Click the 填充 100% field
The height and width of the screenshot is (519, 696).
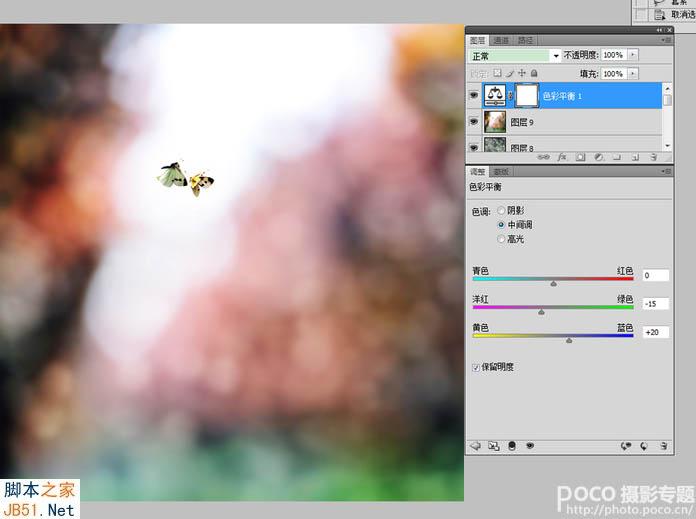pos(613,74)
